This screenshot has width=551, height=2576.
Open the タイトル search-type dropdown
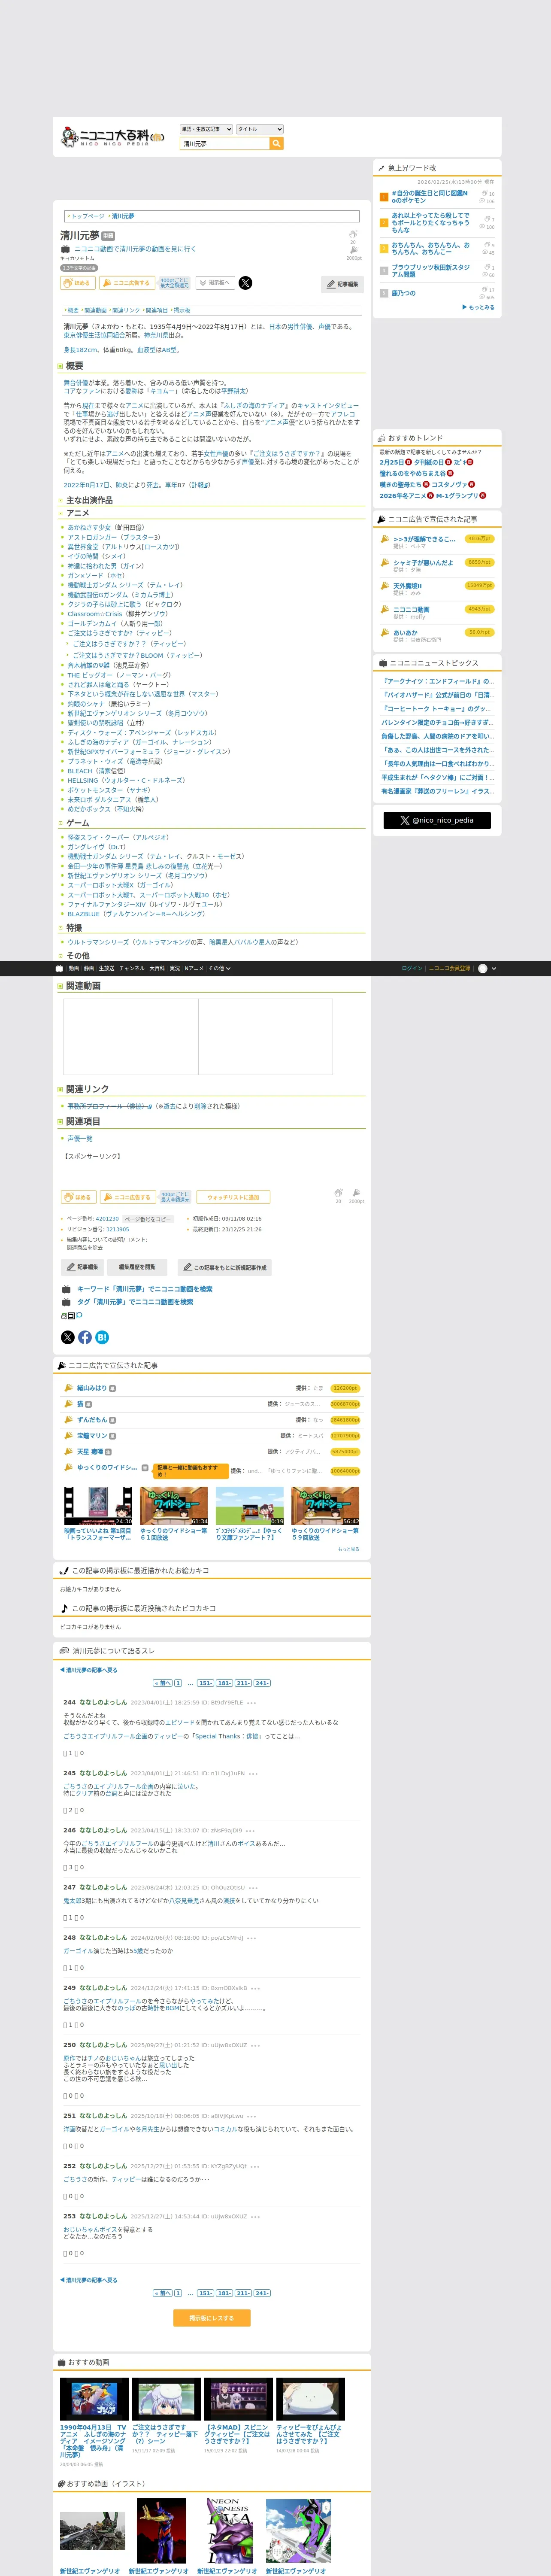click(x=260, y=129)
